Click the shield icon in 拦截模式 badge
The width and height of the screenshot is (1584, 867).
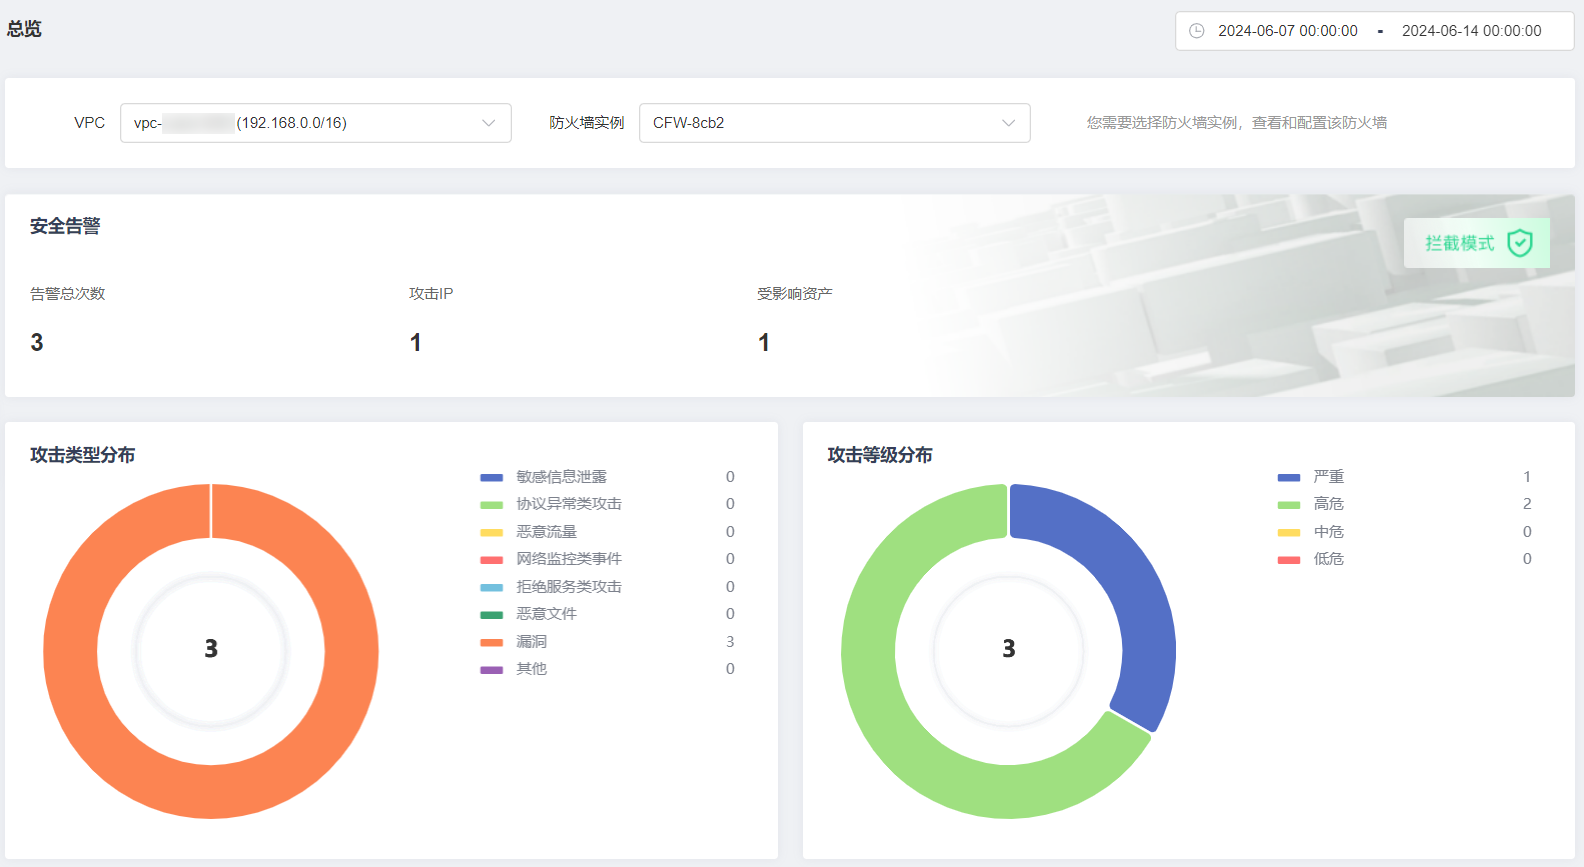[1519, 243]
